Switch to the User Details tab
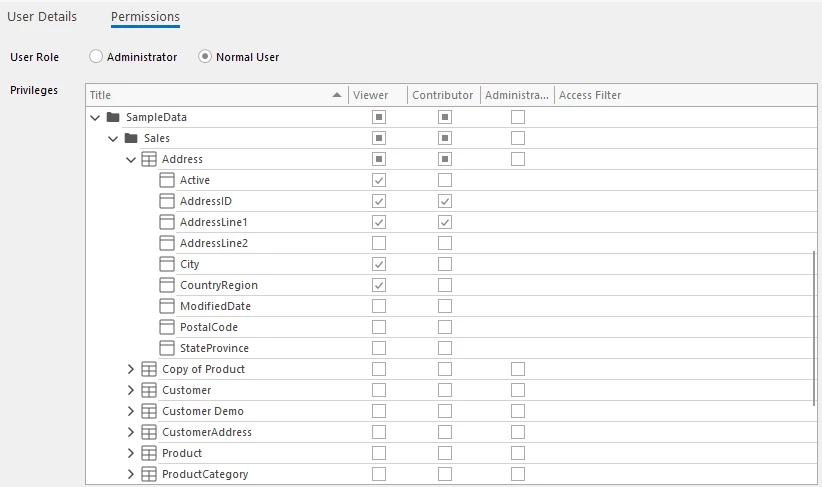The image size is (822, 487). tap(42, 17)
